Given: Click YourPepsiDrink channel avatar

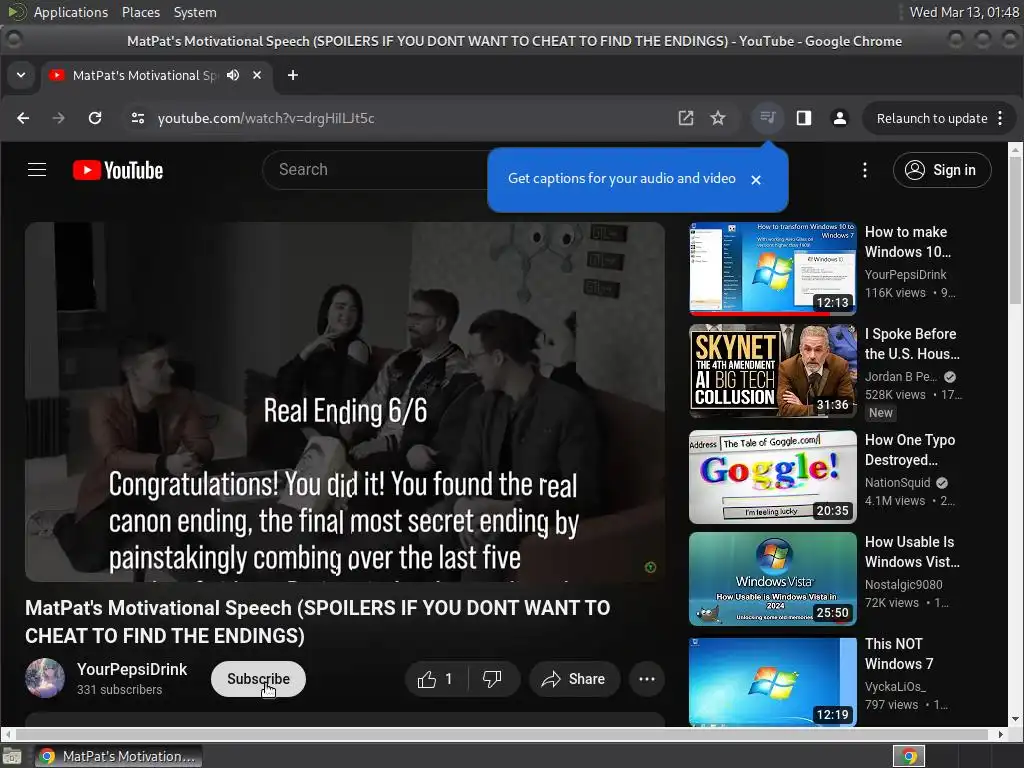Looking at the screenshot, I should pos(45,678).
